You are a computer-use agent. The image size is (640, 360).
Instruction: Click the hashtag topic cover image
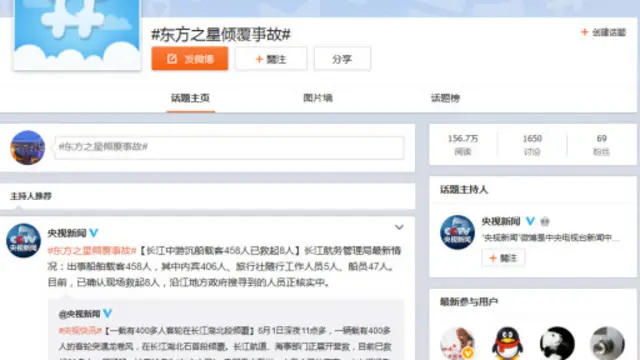[x=77, y=35]
